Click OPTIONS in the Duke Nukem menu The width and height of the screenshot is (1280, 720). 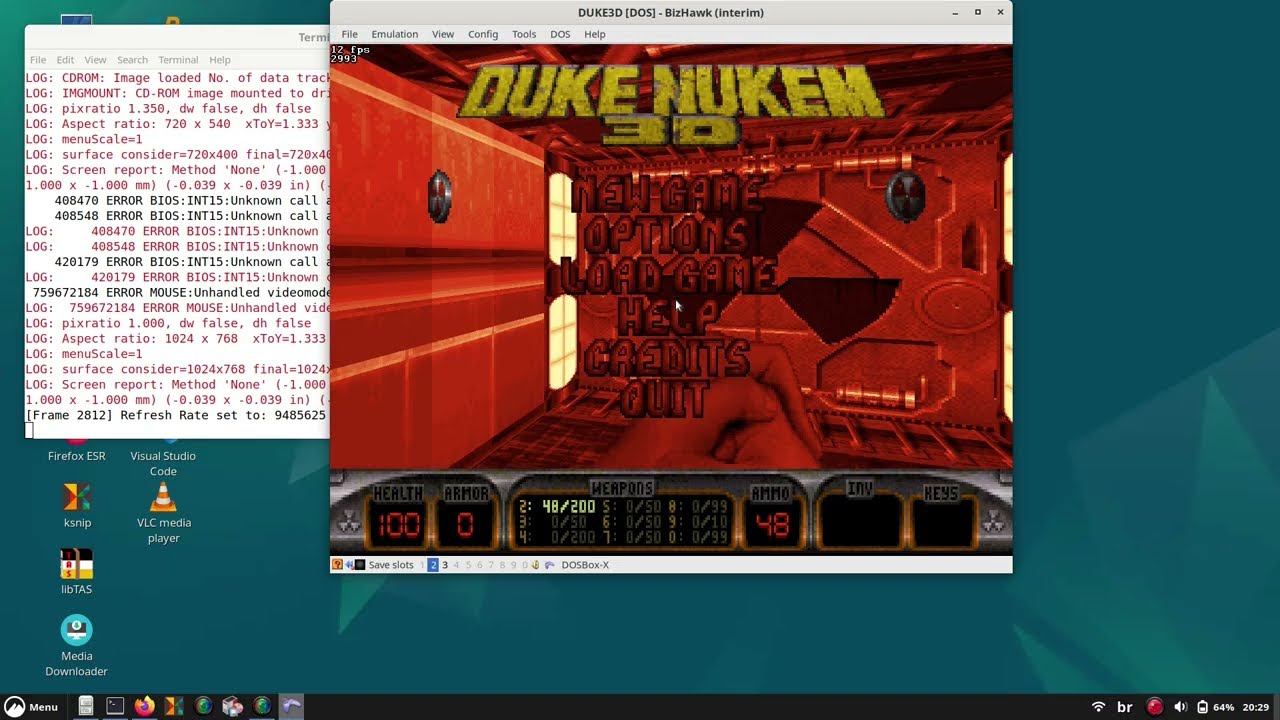click(666, 235)
